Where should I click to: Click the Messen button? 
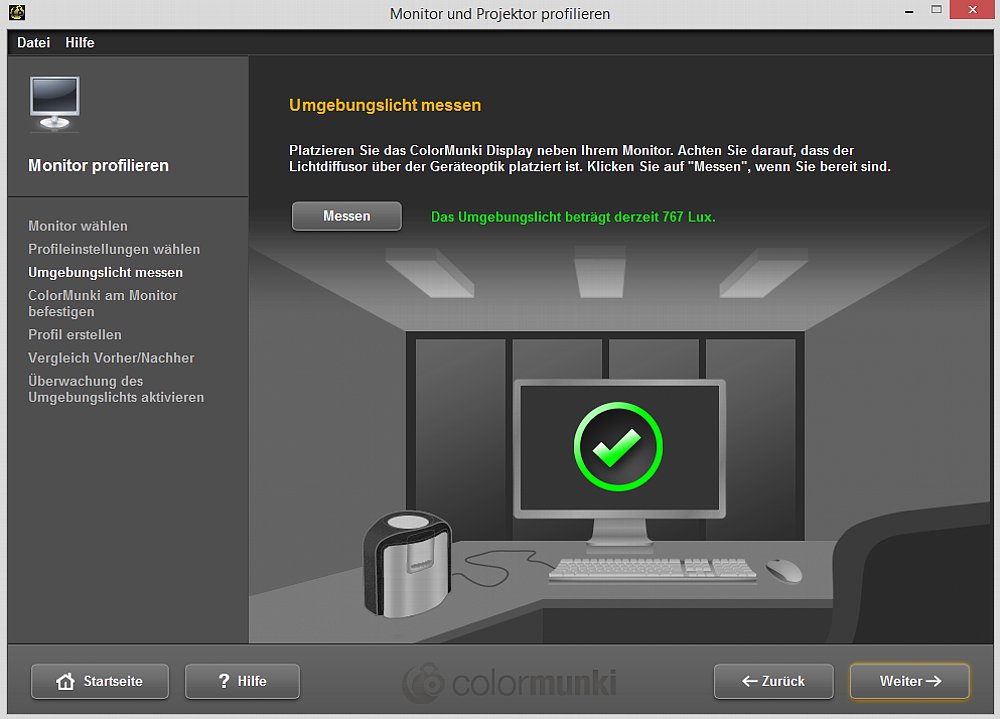[346, 216]
